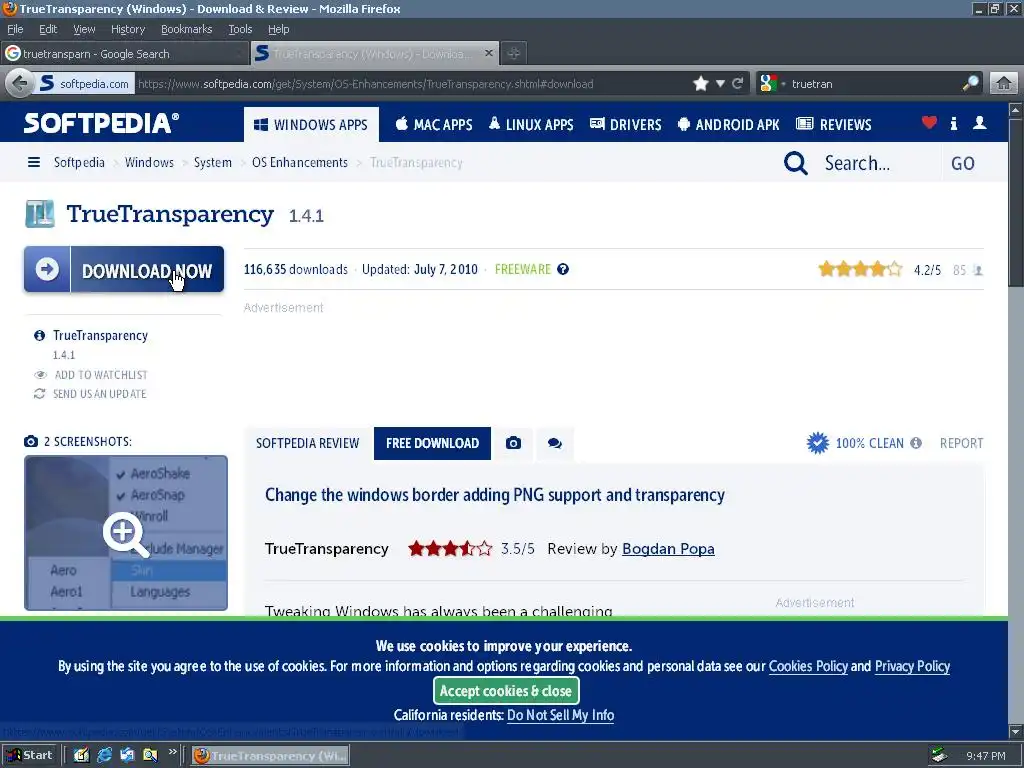The image size is (1024, 768).
Task: Go to System breadcrumb link
Action: click(x=213, y=162)
